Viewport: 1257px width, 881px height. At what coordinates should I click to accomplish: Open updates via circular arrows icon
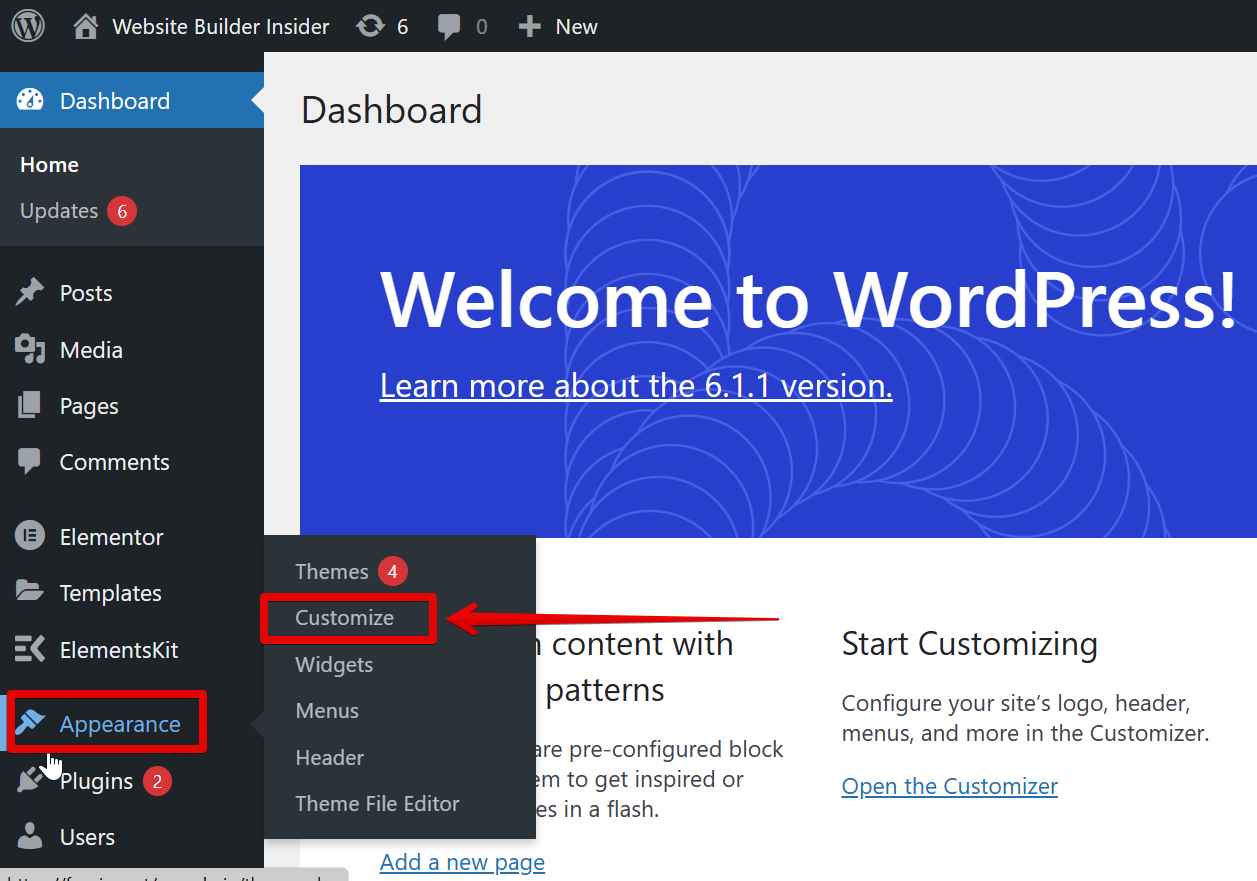pyautogui.click(x=371, y=26)
